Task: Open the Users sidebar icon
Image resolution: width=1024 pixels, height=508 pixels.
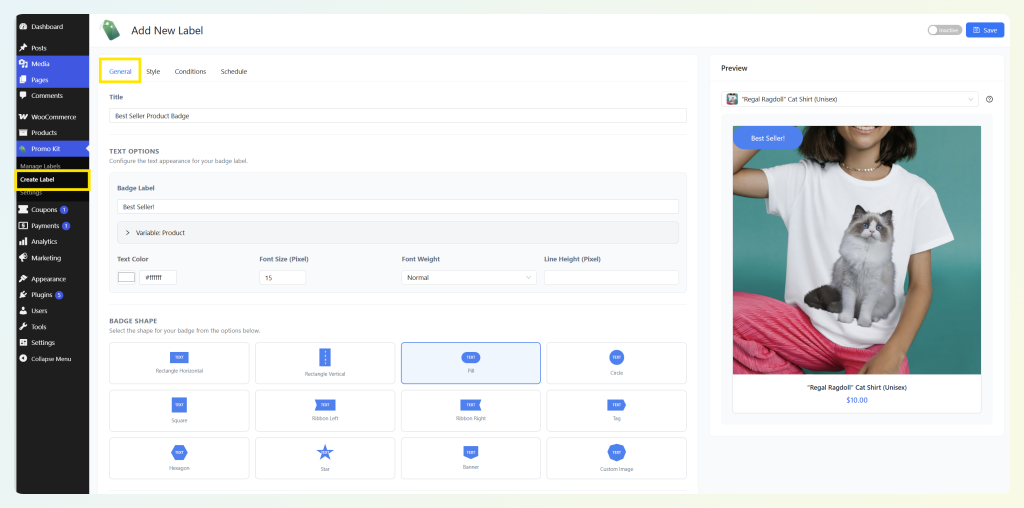Action: click(x=24, y=311)
